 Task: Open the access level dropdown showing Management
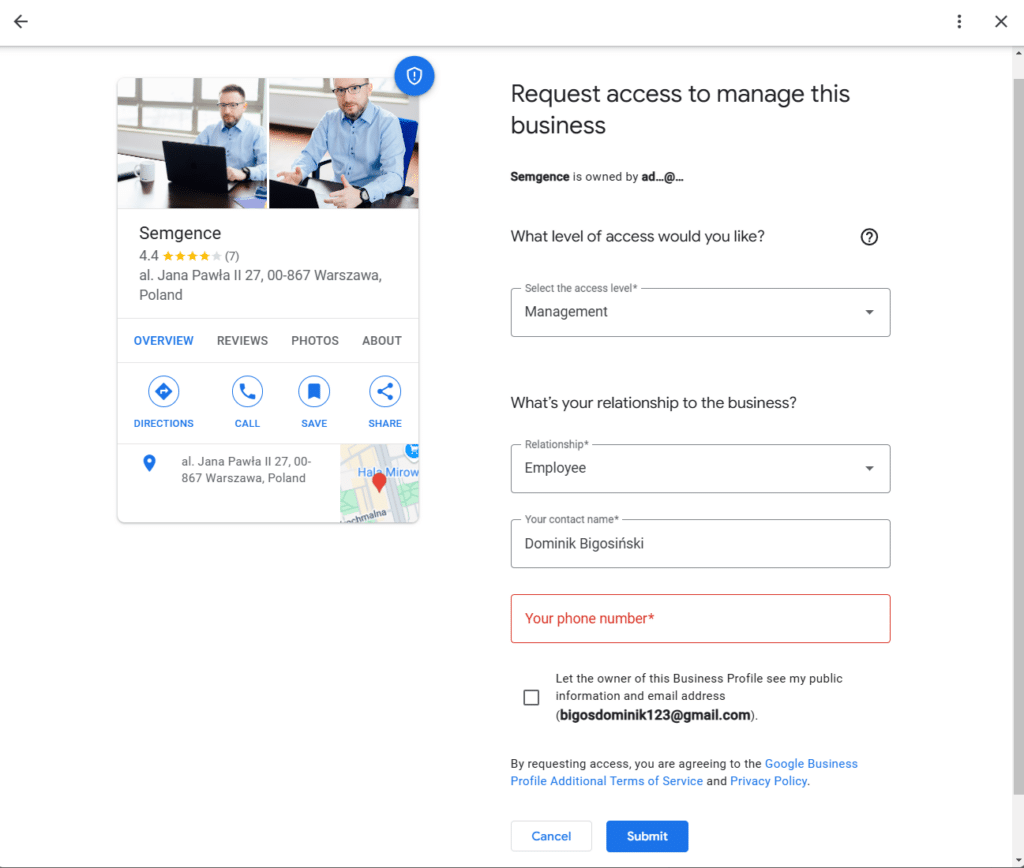click(x=700, y=312)
